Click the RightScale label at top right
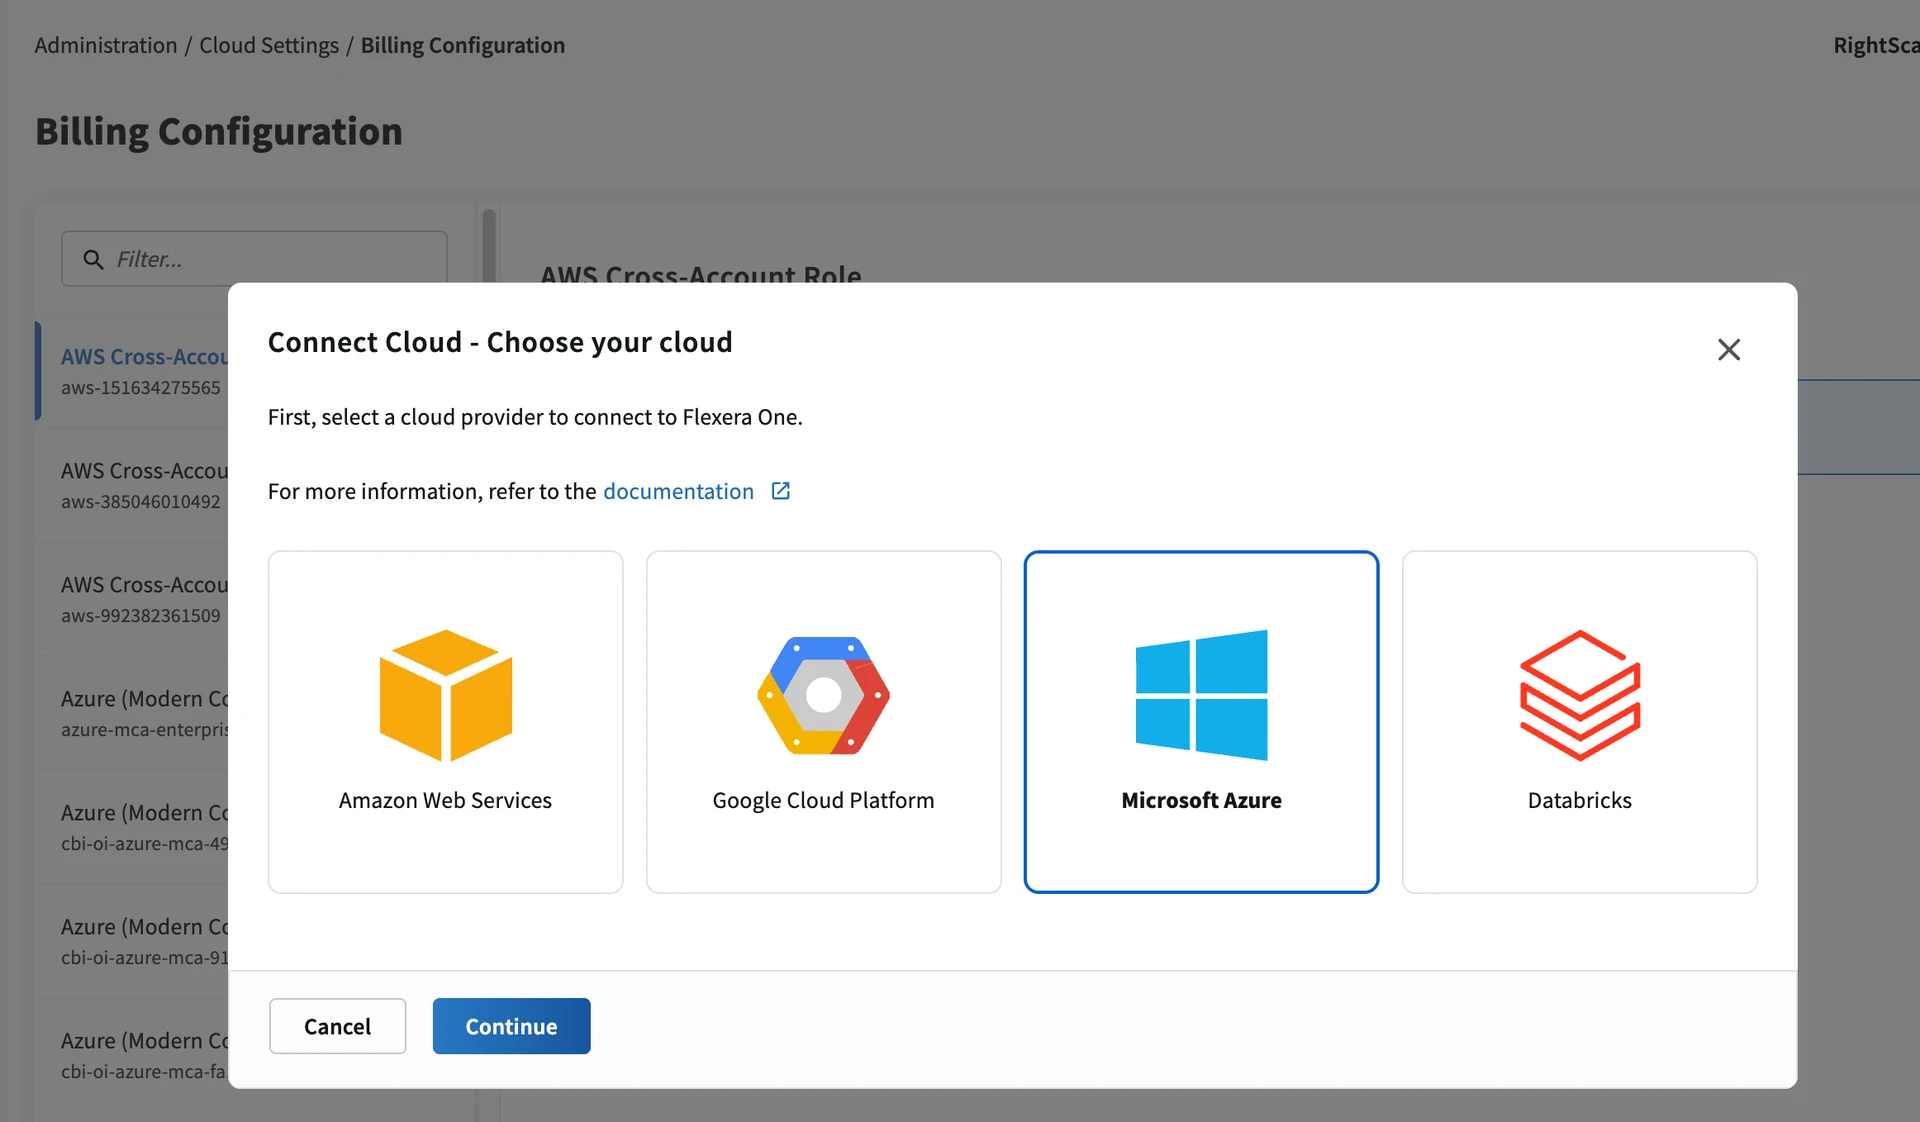 [1876, 45]
